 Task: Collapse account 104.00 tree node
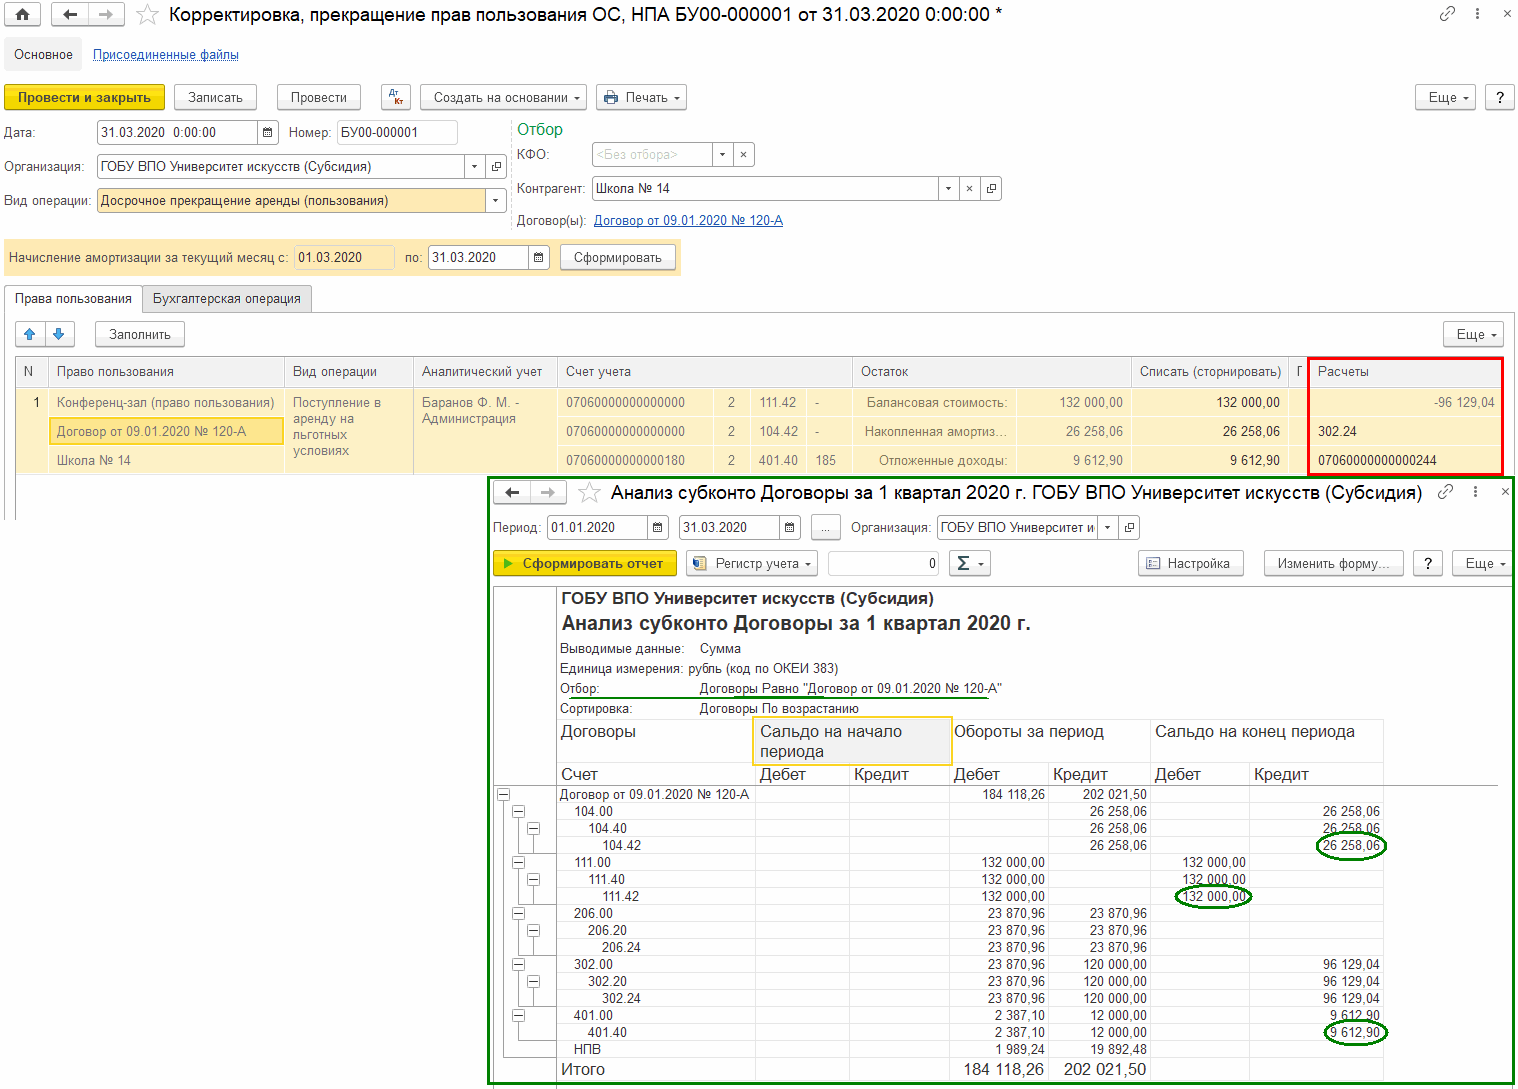point(518,811)
